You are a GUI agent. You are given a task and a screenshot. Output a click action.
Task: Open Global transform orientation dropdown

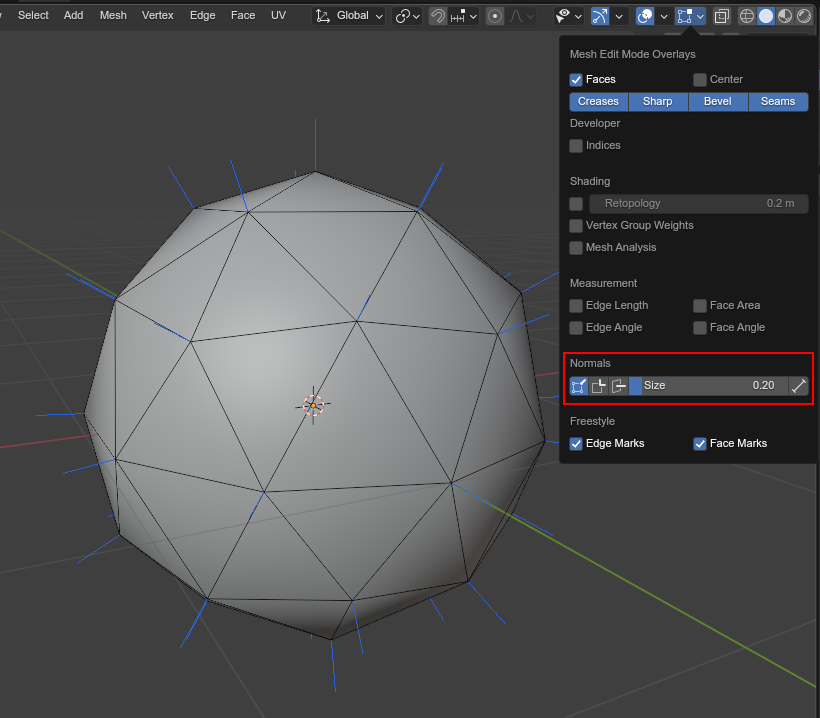349,17
